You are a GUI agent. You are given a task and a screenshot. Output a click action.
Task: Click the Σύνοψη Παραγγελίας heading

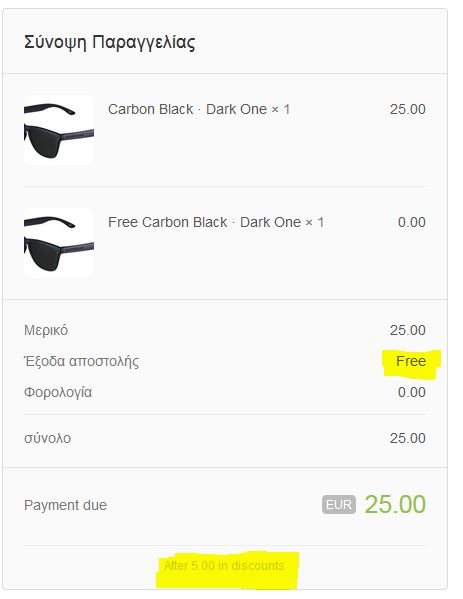110,42
